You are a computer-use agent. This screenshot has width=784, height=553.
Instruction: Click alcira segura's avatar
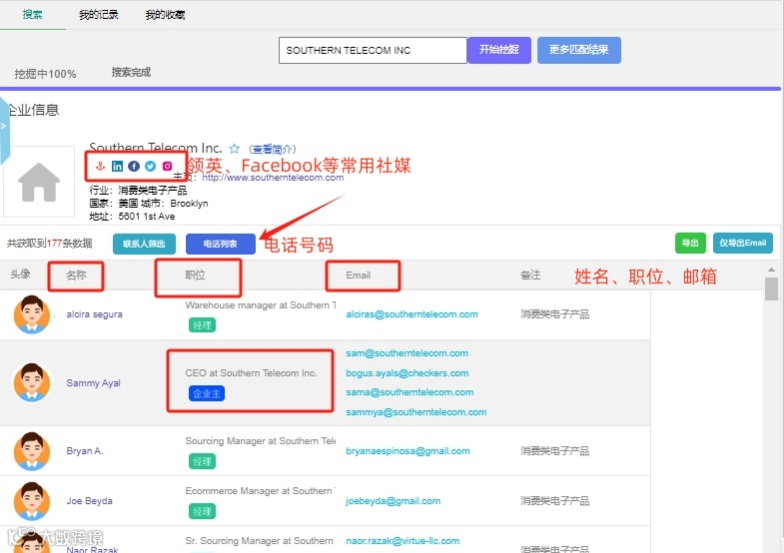[x=32, y=314]
